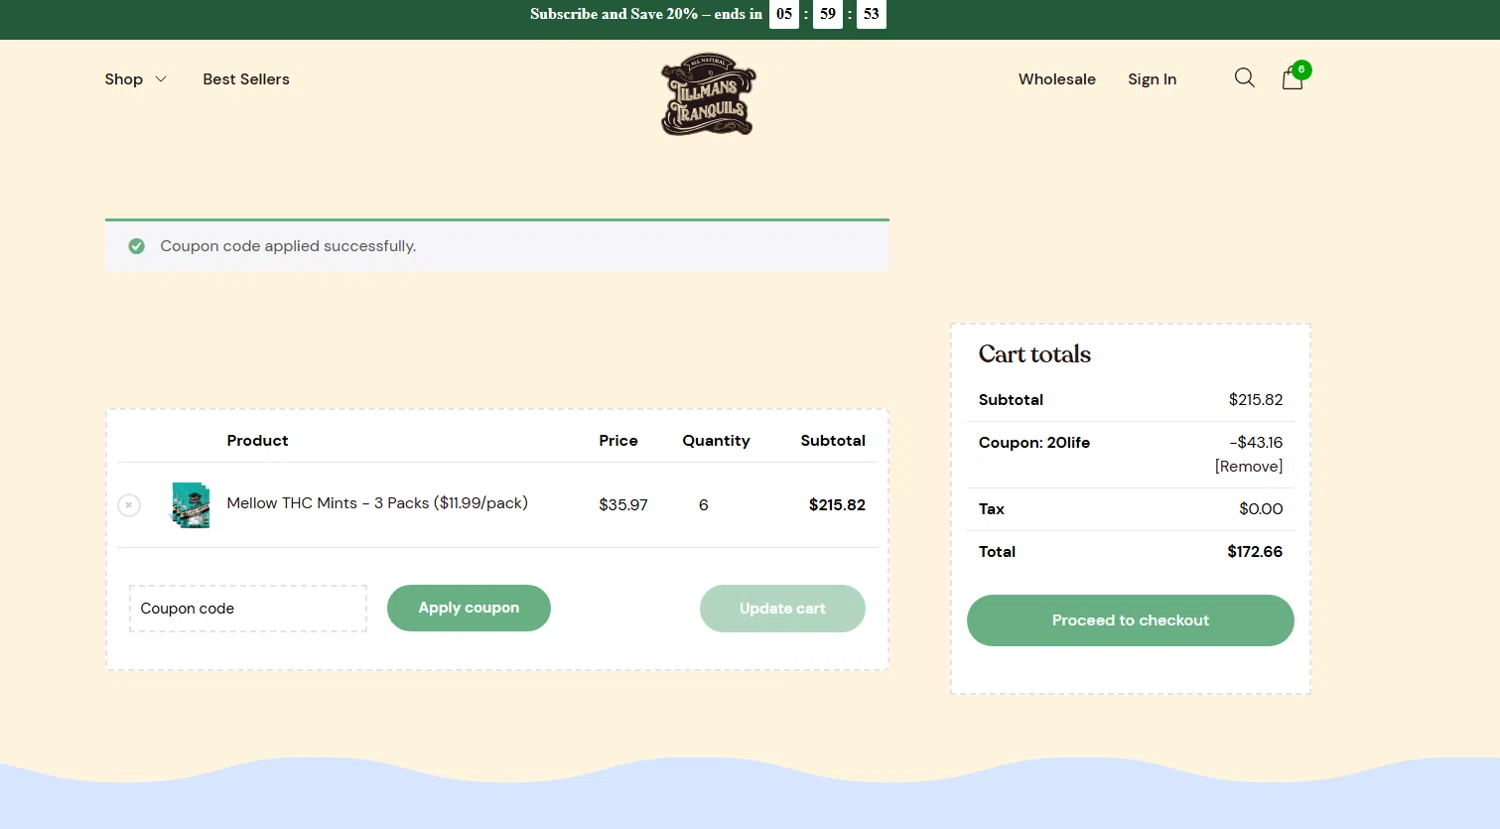This screenshot has height=829, width=1500.
Task: Click Subscribe and Save 20% banner text
Action: [x=646, y=14]
